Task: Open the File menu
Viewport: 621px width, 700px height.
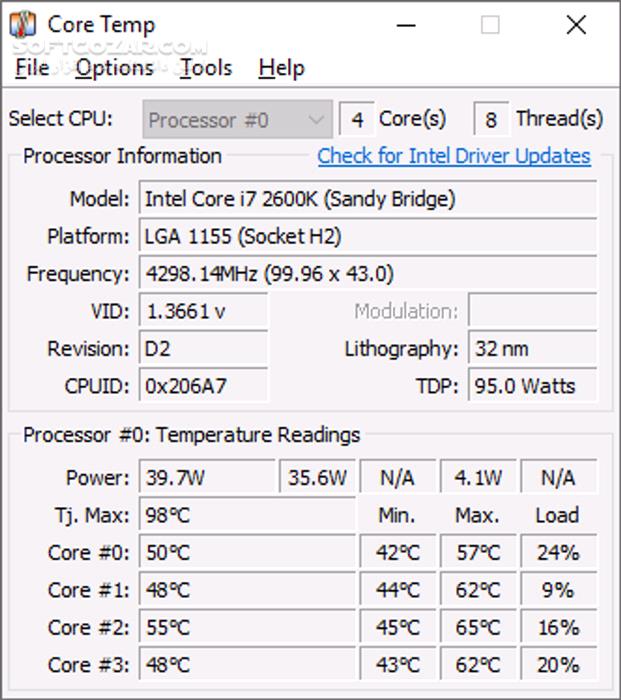Action: (x=32, y=68)
